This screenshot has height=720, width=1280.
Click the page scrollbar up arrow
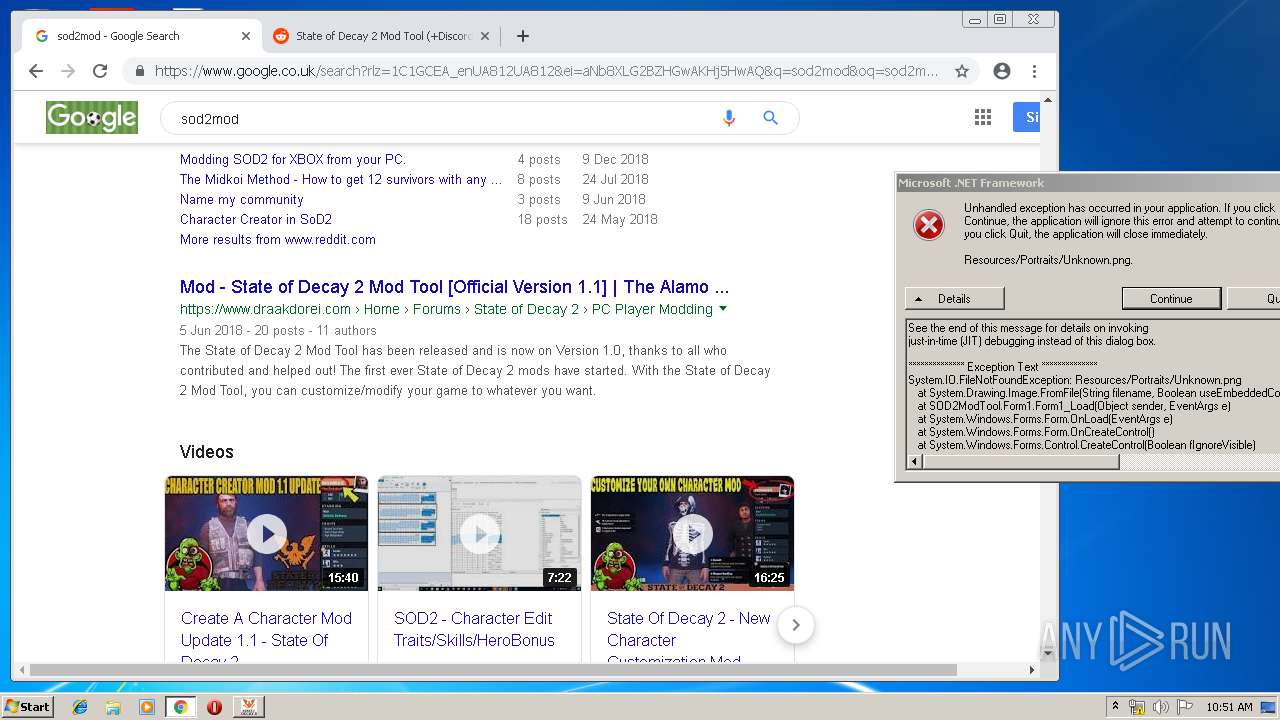pyautogui.click(x=1048, y=101)
